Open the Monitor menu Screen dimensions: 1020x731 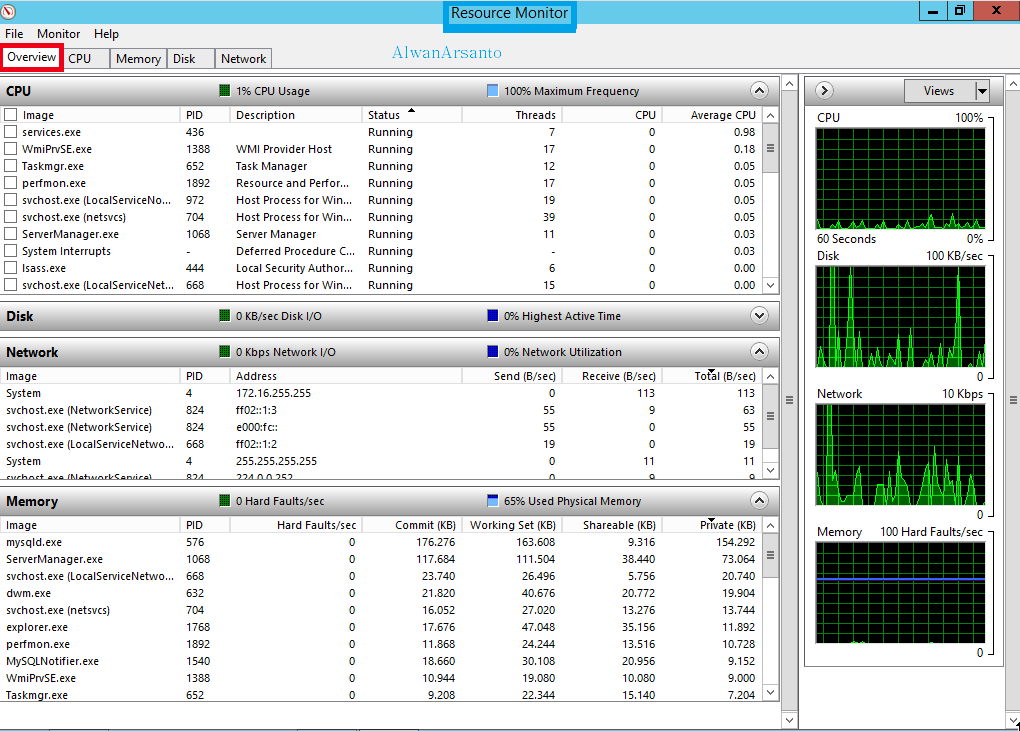(58, 33)
